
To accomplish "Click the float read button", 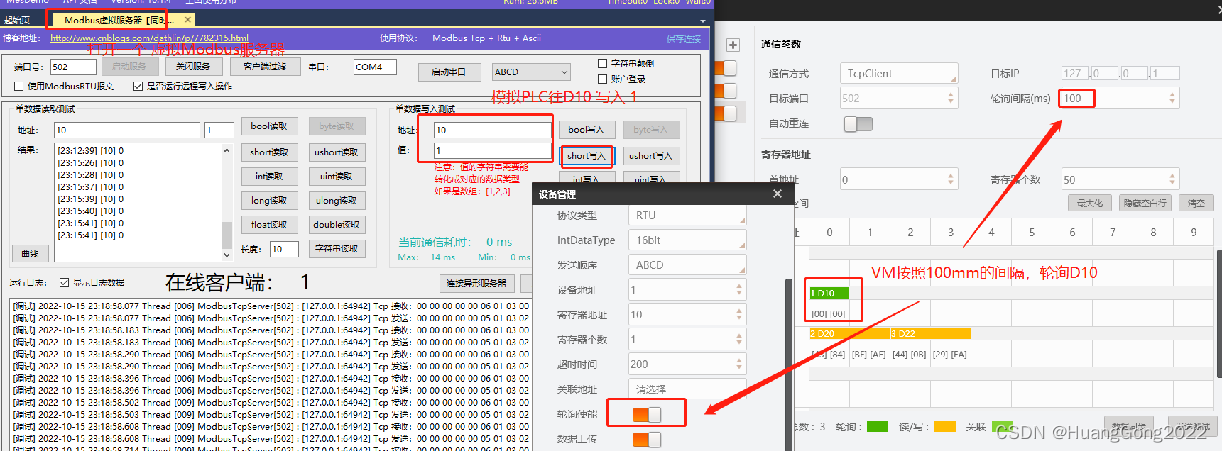I will coord(268,224).
